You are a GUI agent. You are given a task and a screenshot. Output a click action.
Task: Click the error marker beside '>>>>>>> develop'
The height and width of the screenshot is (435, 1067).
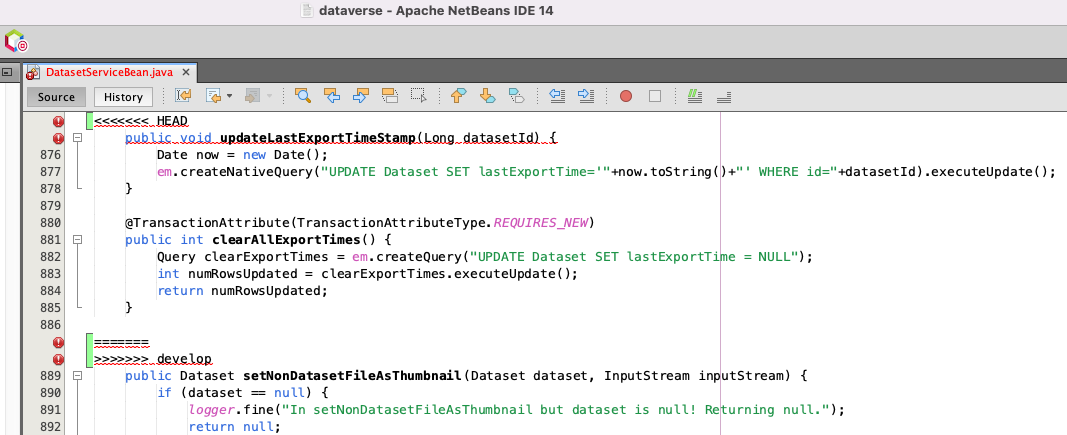(x=59, y=359)
